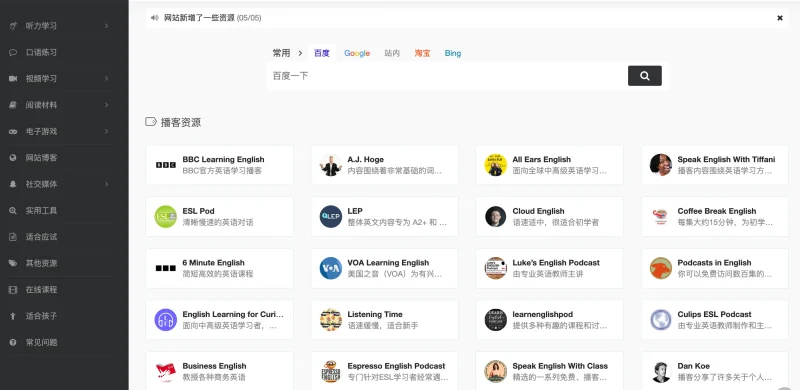Click the bell icon beside 社交媒体

coord(13,184)
